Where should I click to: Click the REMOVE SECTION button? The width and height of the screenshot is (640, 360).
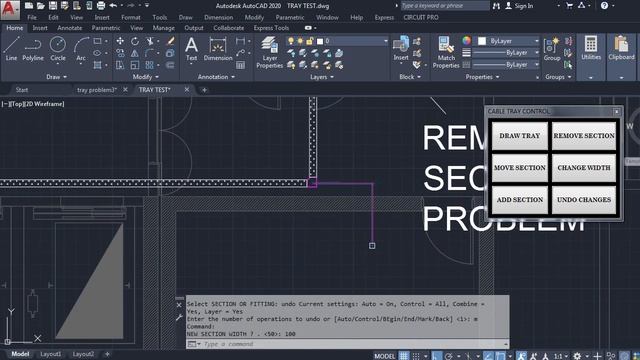click(x=584, y=136)
